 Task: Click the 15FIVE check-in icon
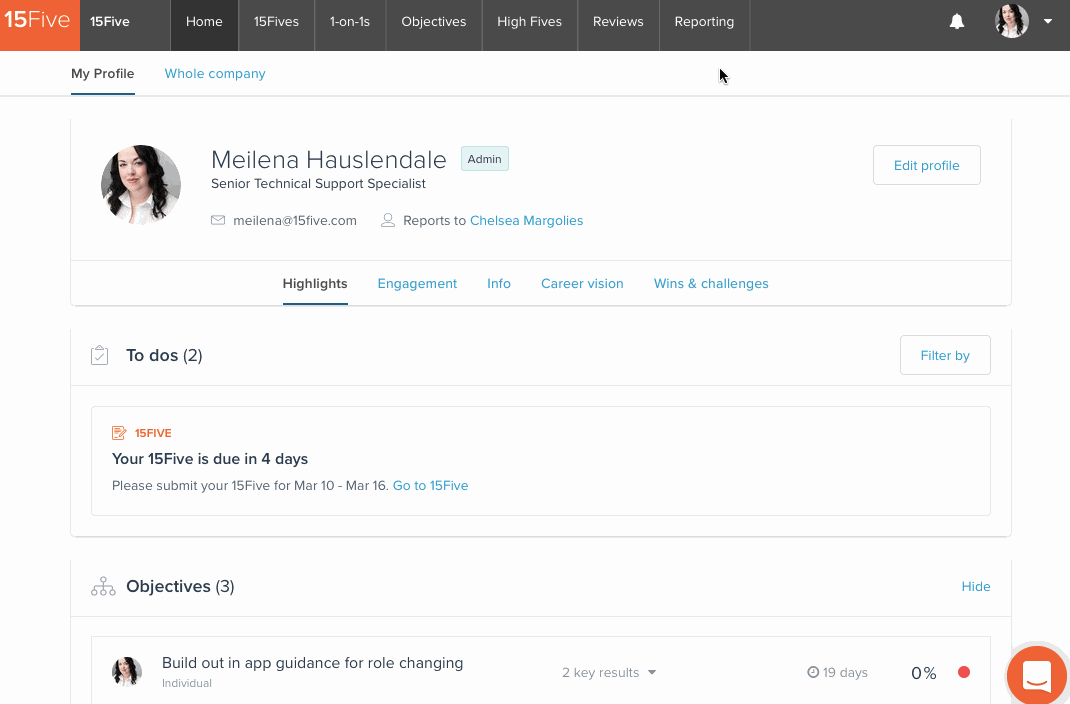click(119, 432)
